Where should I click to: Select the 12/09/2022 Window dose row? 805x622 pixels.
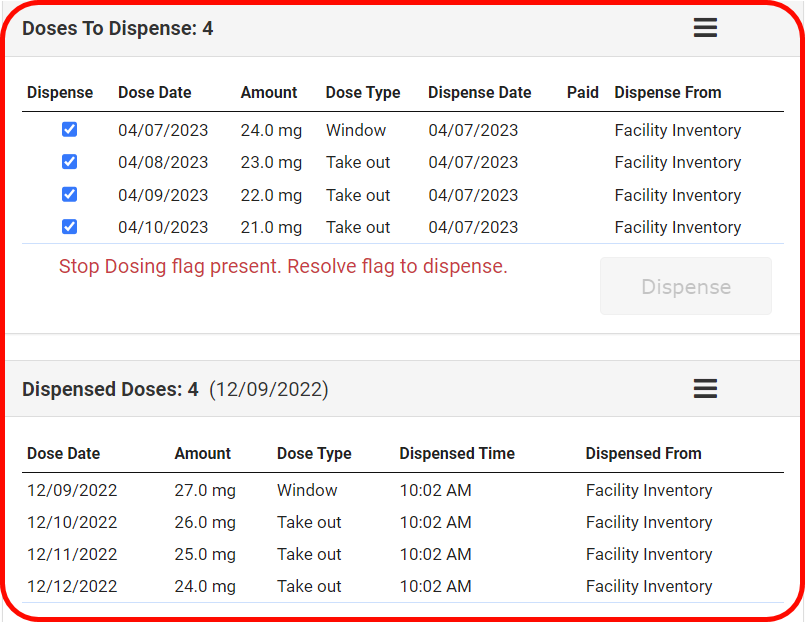[x=300, y=490]
